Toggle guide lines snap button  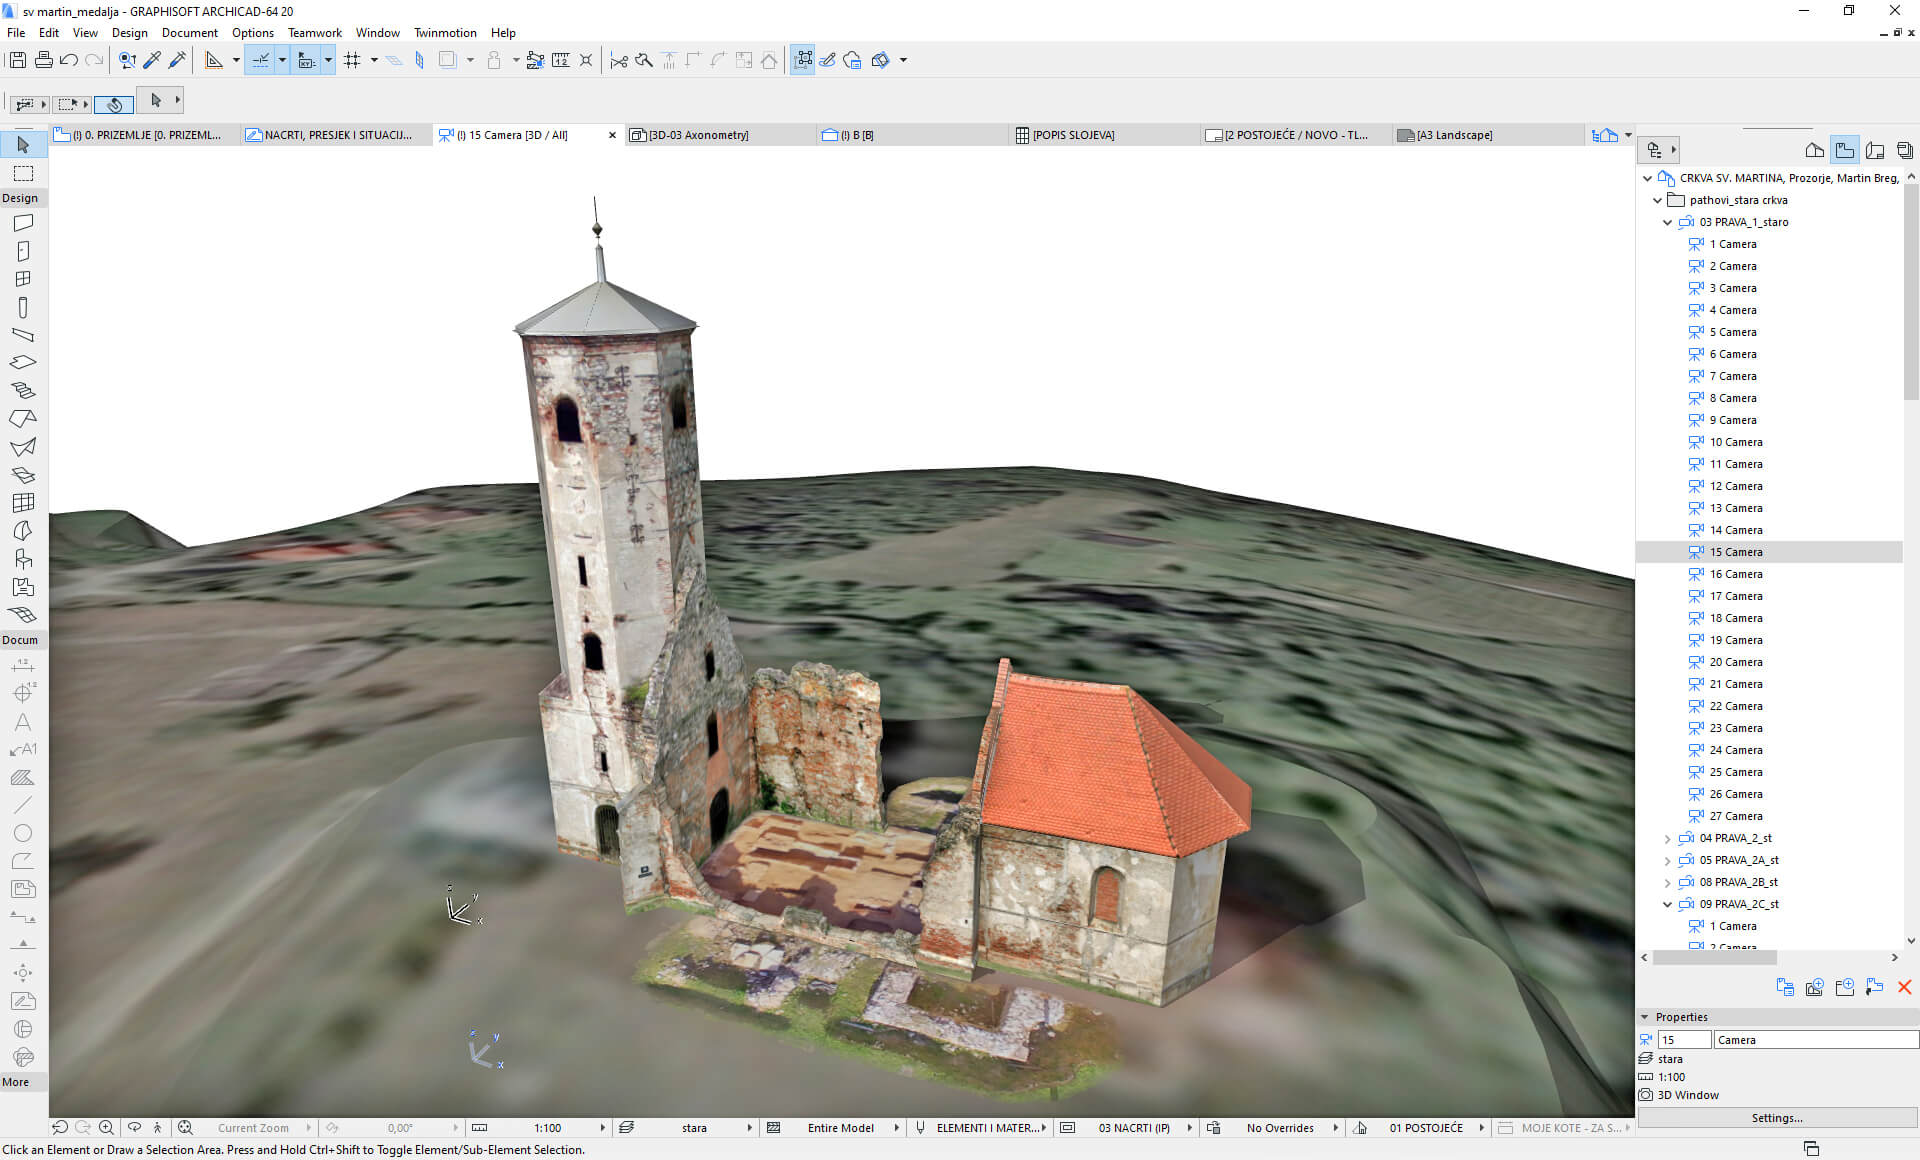click(x=260, y=60)
